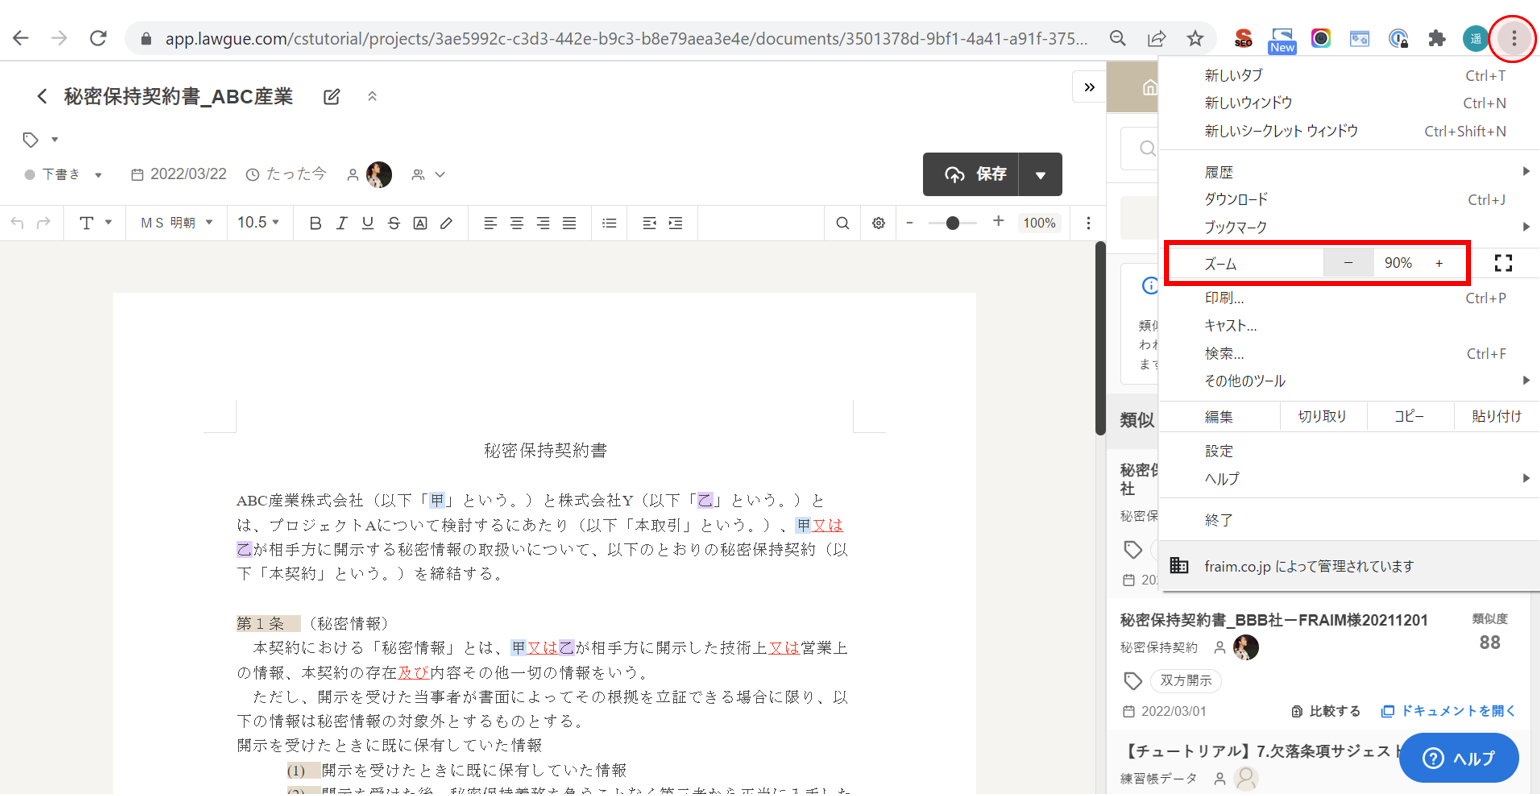Toggle browser fullscreen mode icon
Screen dimensions: 1540x796
tap(1502, 263)
